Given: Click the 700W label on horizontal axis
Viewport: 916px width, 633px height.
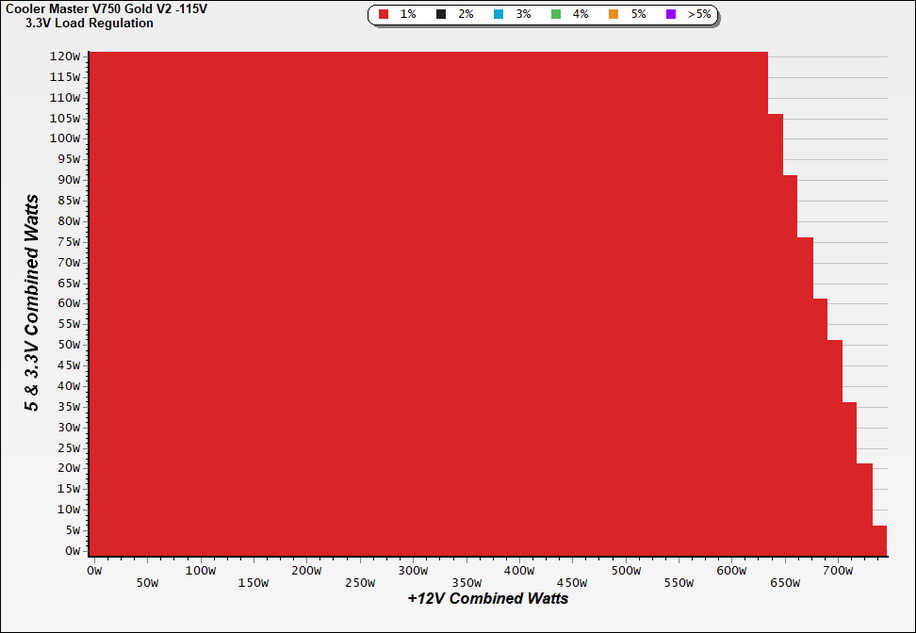Looking at the screenshot, I should (838, 571).
